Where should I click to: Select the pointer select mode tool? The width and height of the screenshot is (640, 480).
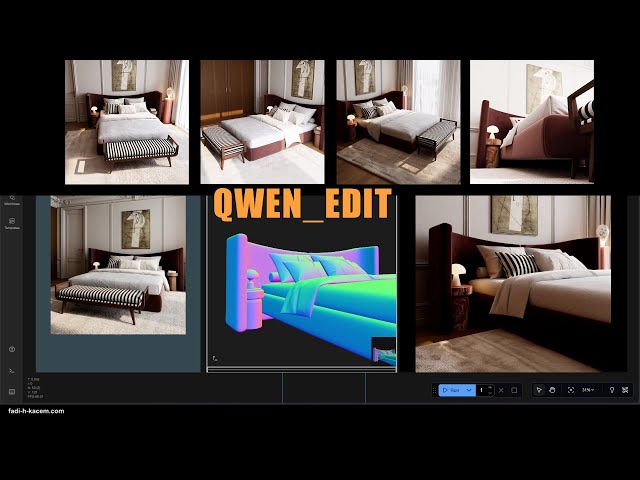(x=539, y=390)
